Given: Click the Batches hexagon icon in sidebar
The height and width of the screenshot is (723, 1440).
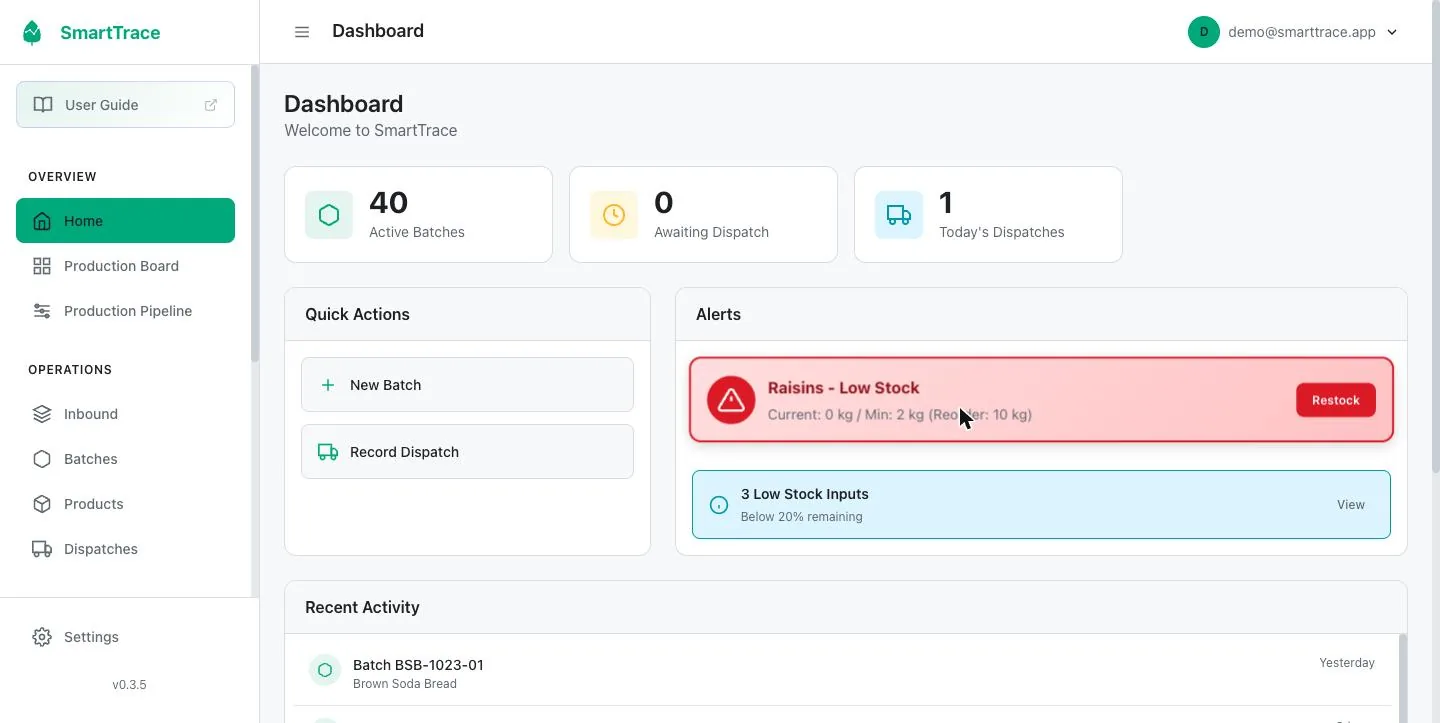Looking at the screenshot, I should [x=42, y=459].
